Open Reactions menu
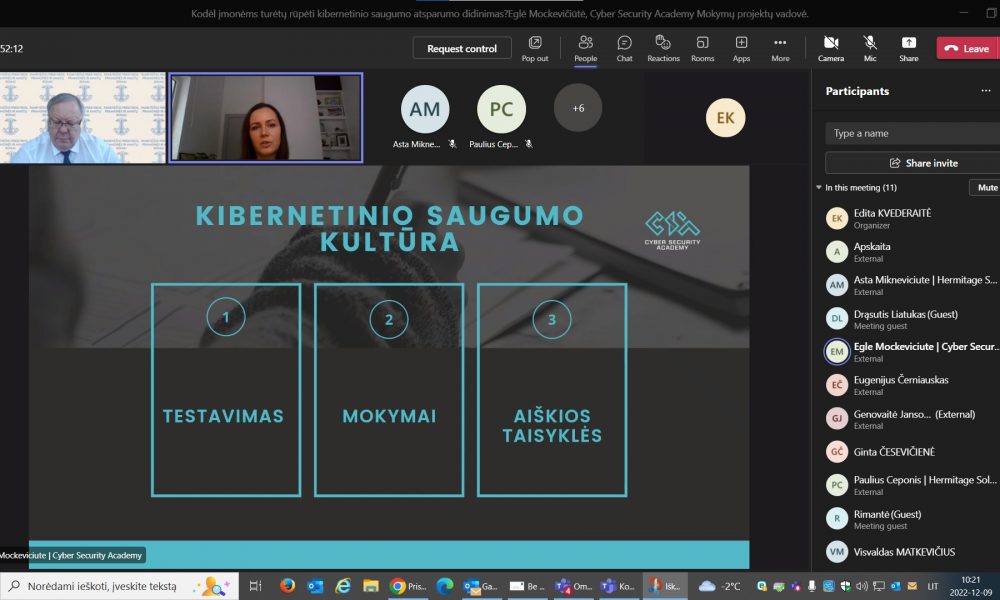 tap(663, 48)
